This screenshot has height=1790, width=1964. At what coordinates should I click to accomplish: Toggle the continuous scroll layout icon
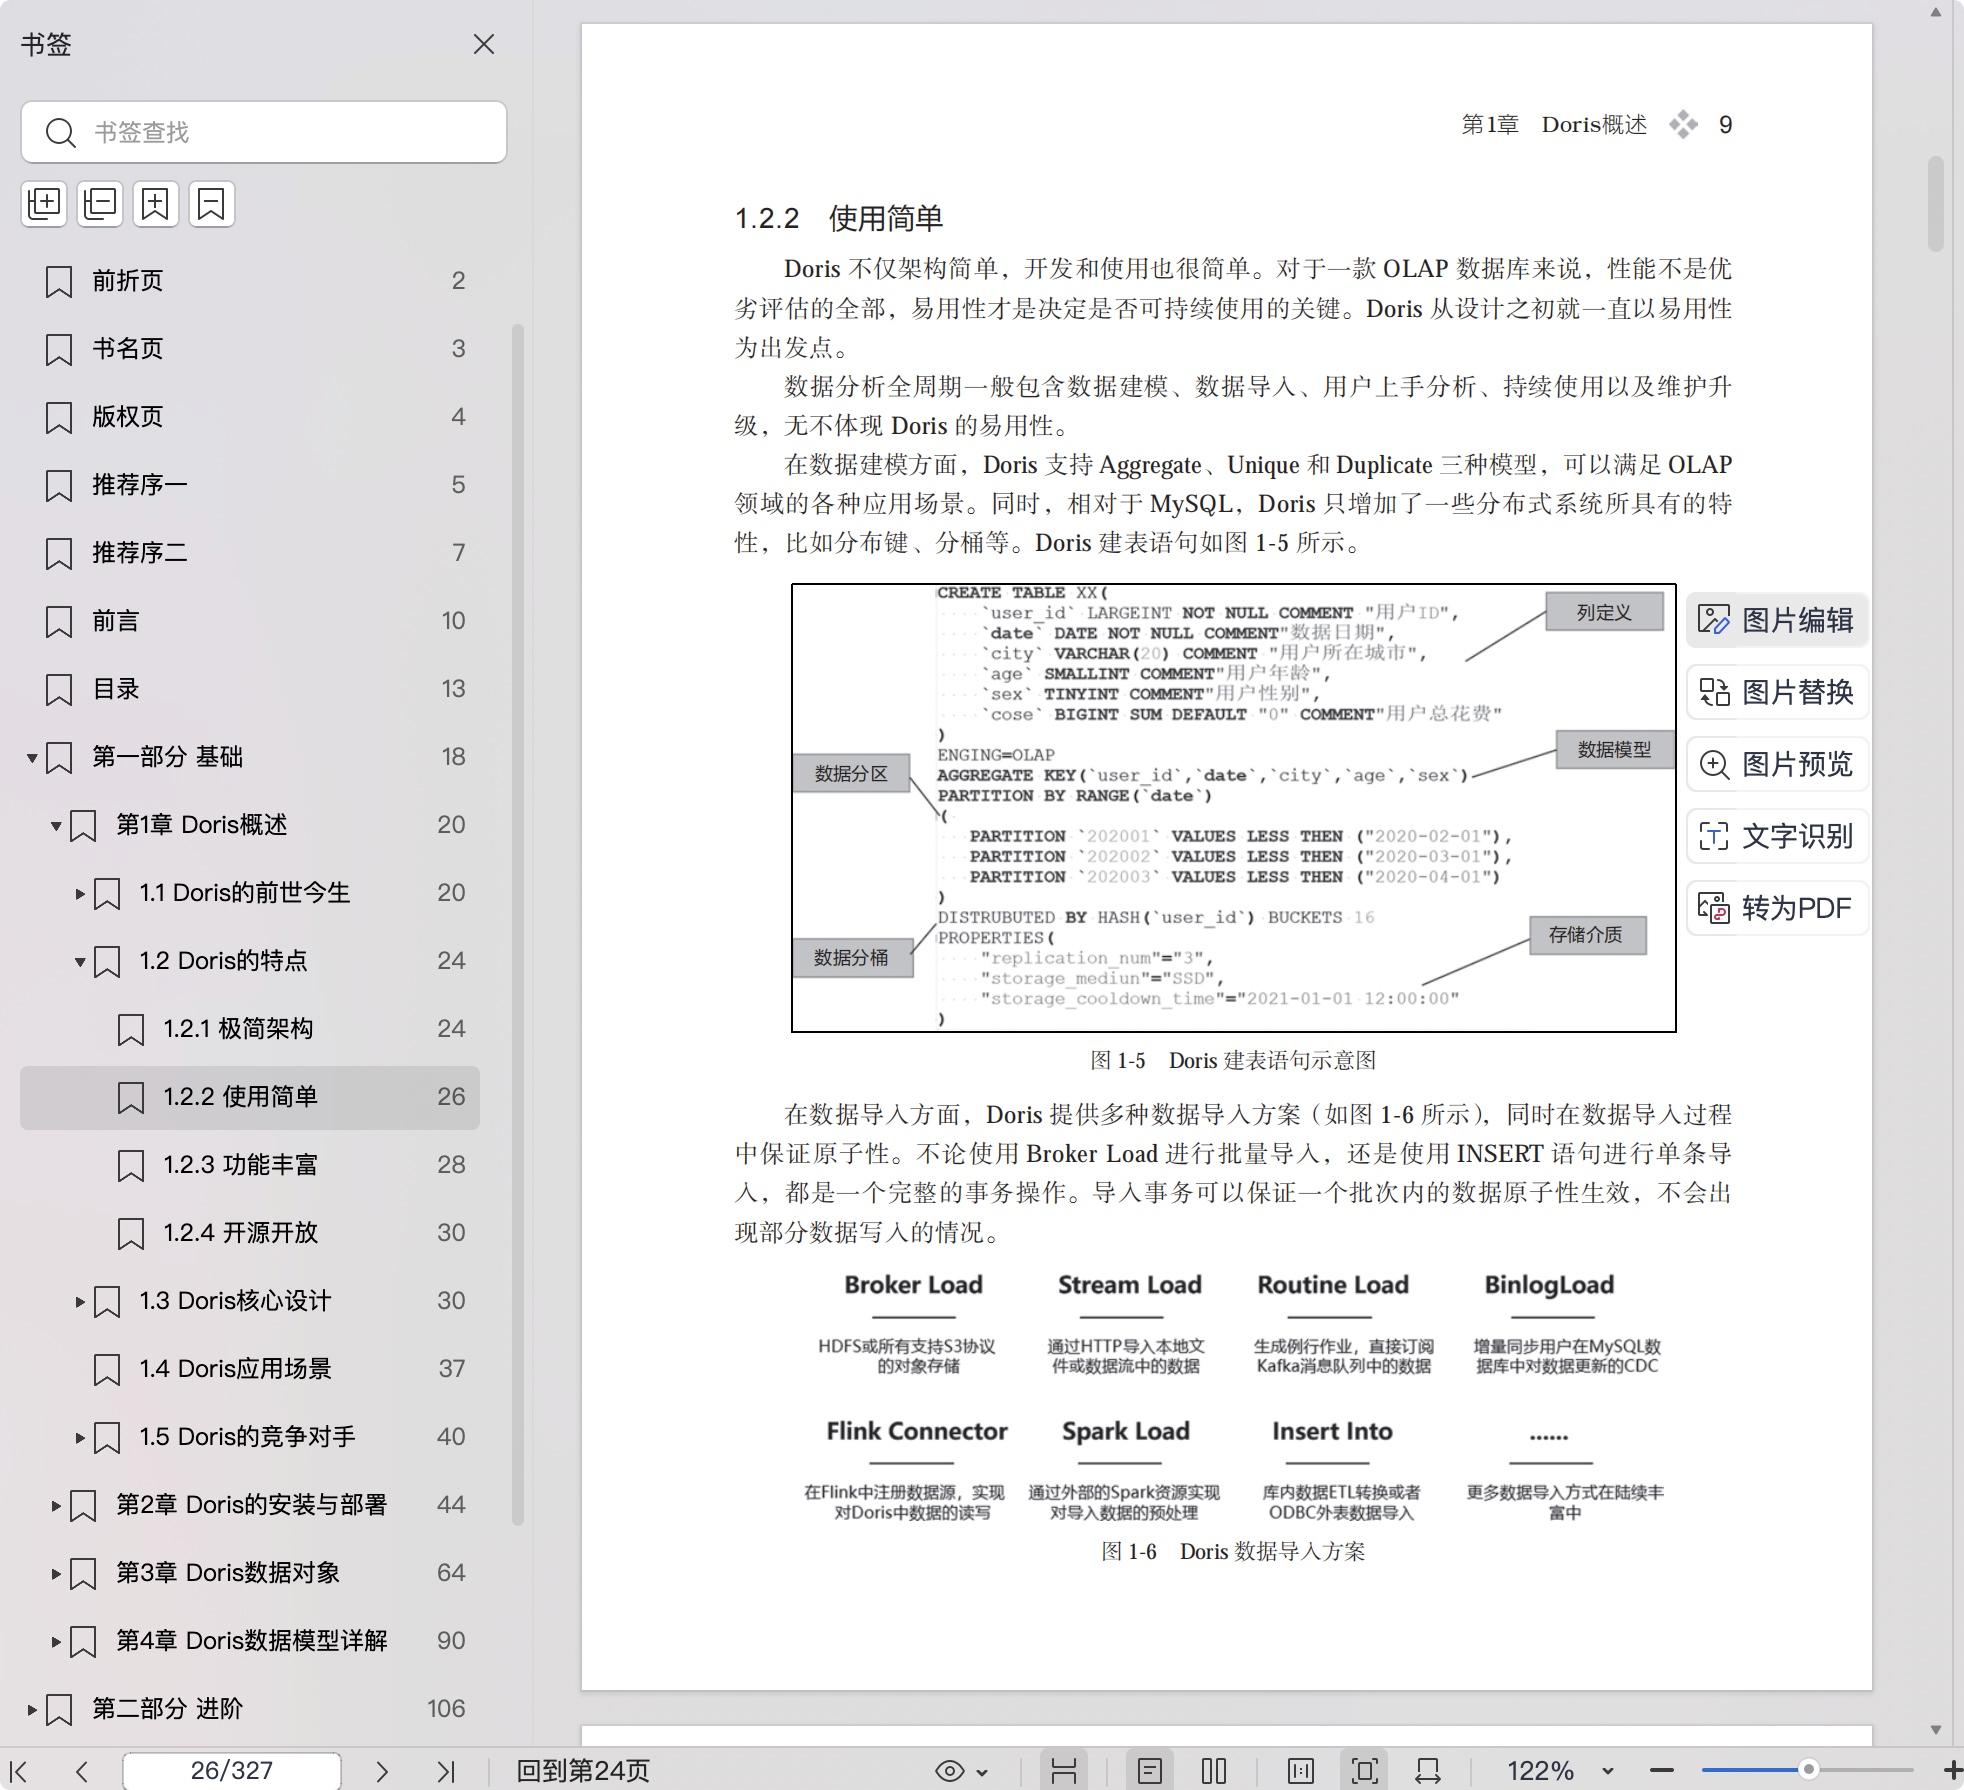point(1064,1771)
